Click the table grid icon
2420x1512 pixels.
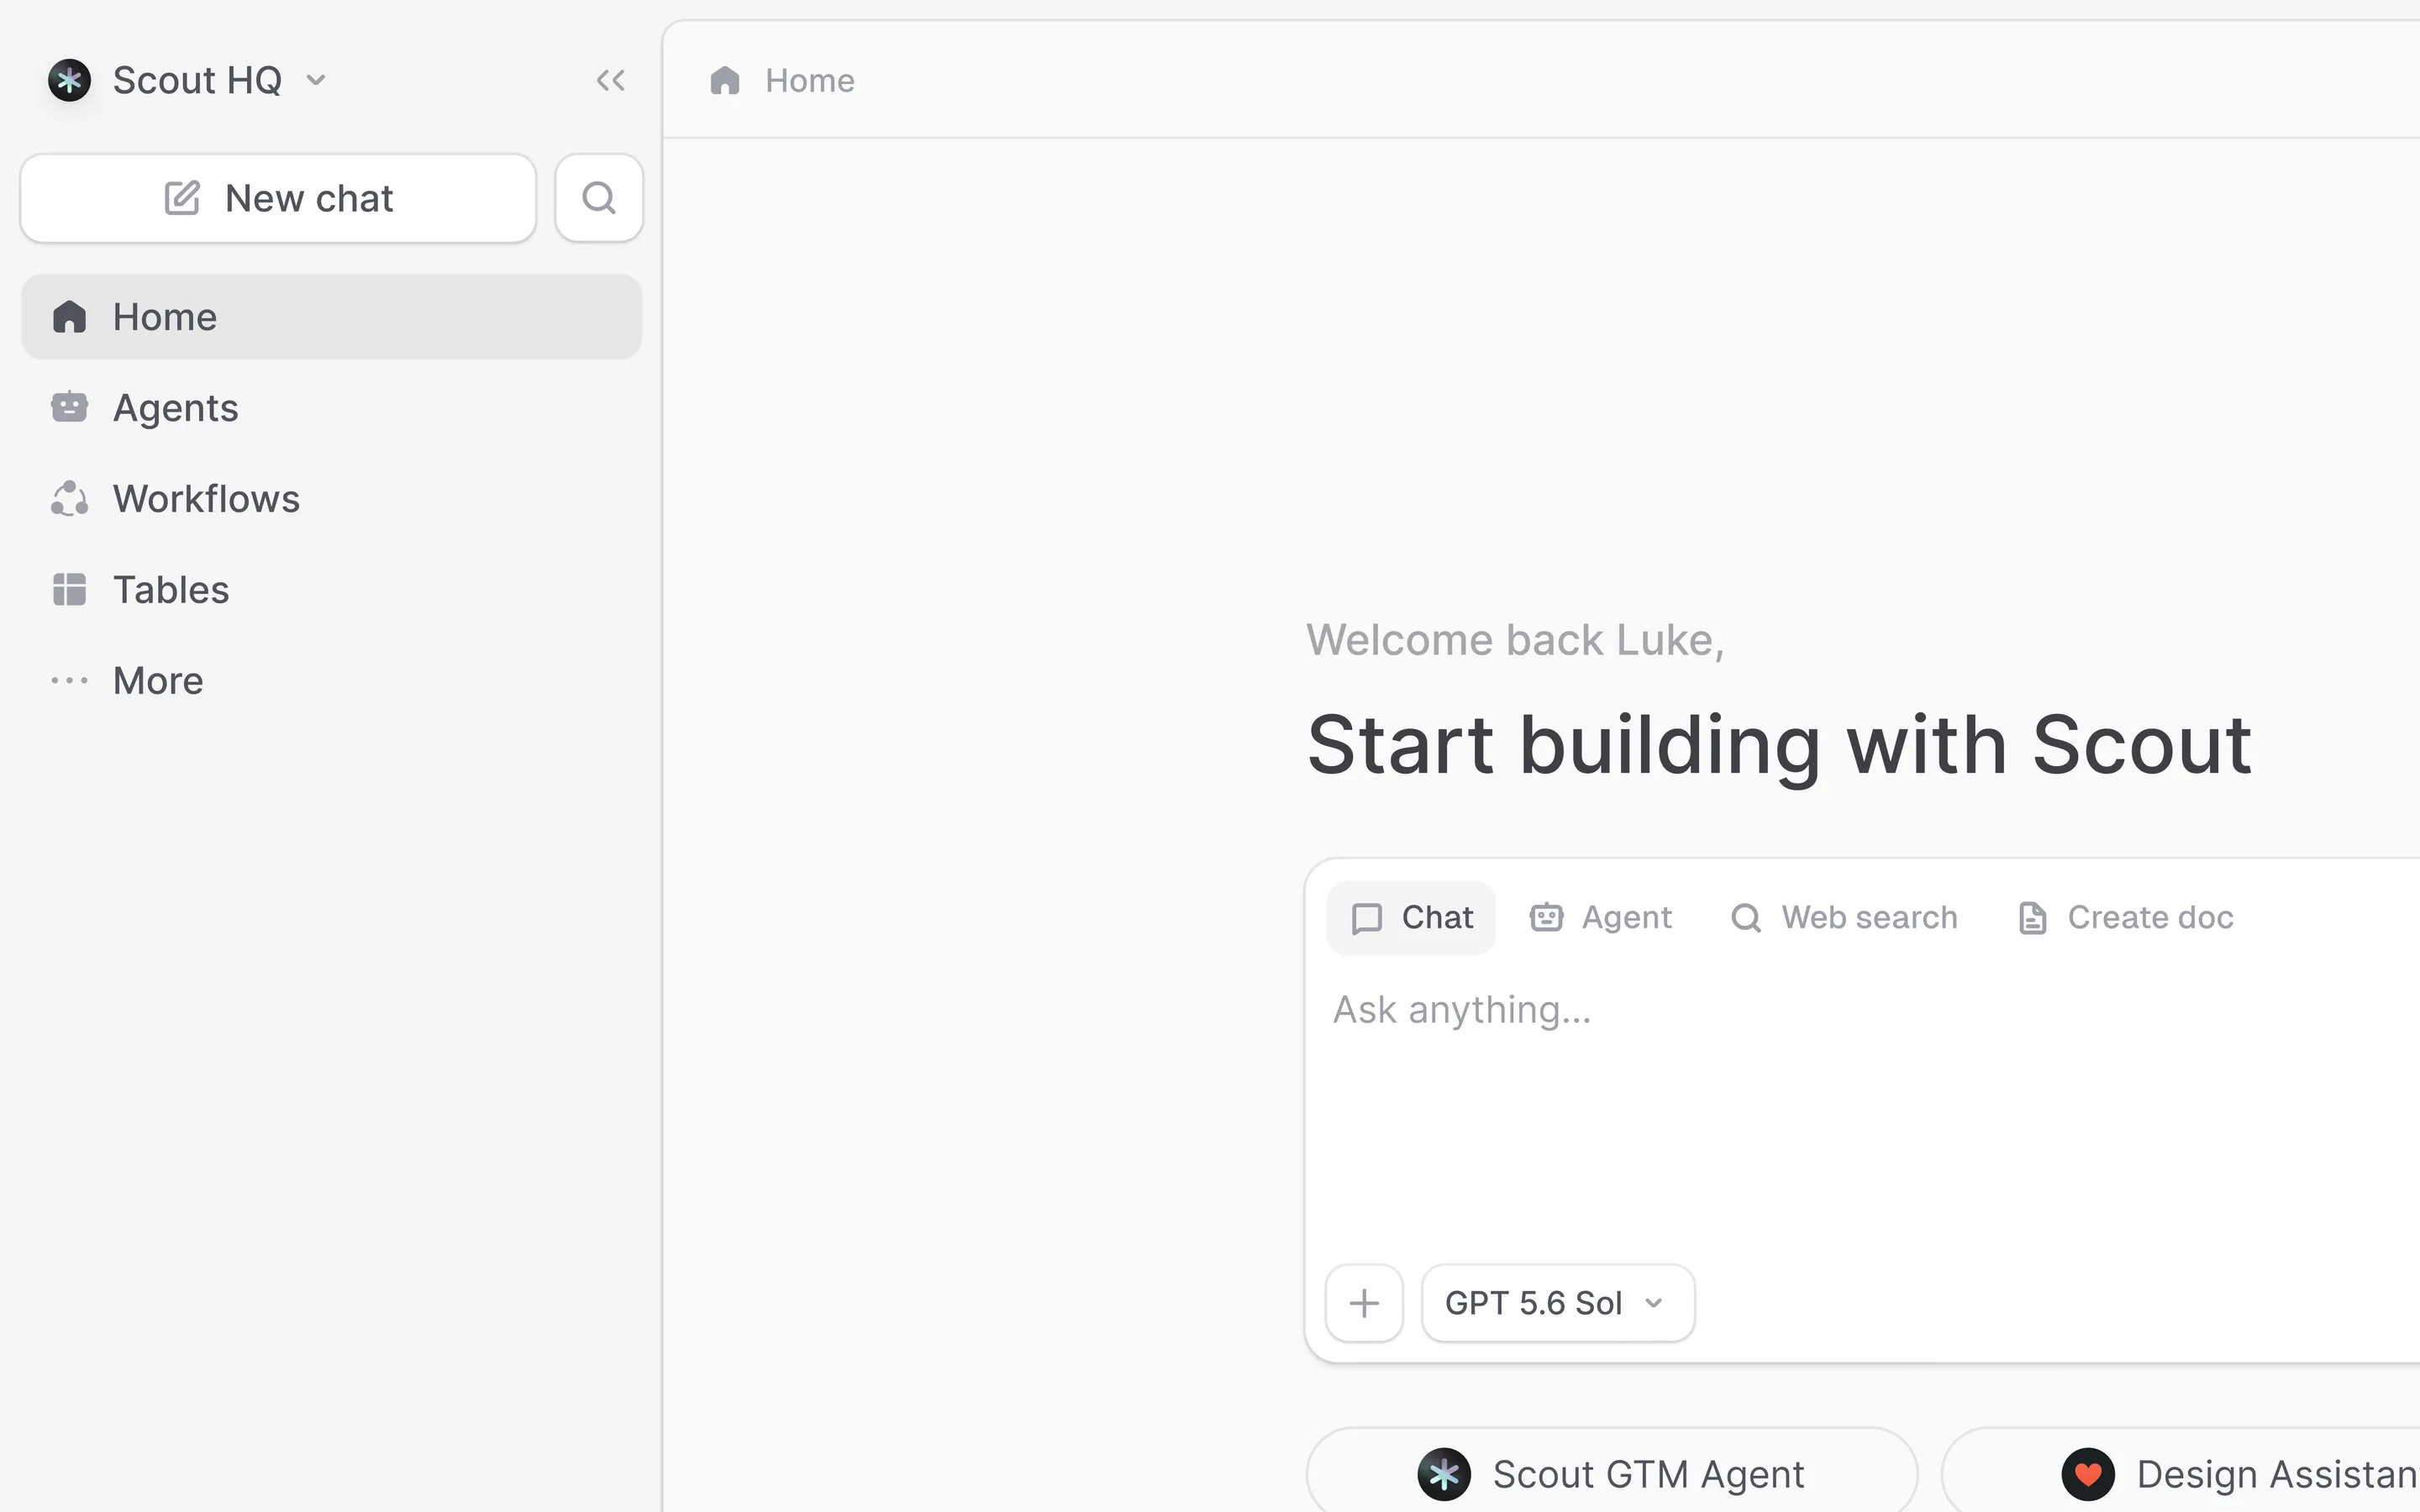click(69, 589)
